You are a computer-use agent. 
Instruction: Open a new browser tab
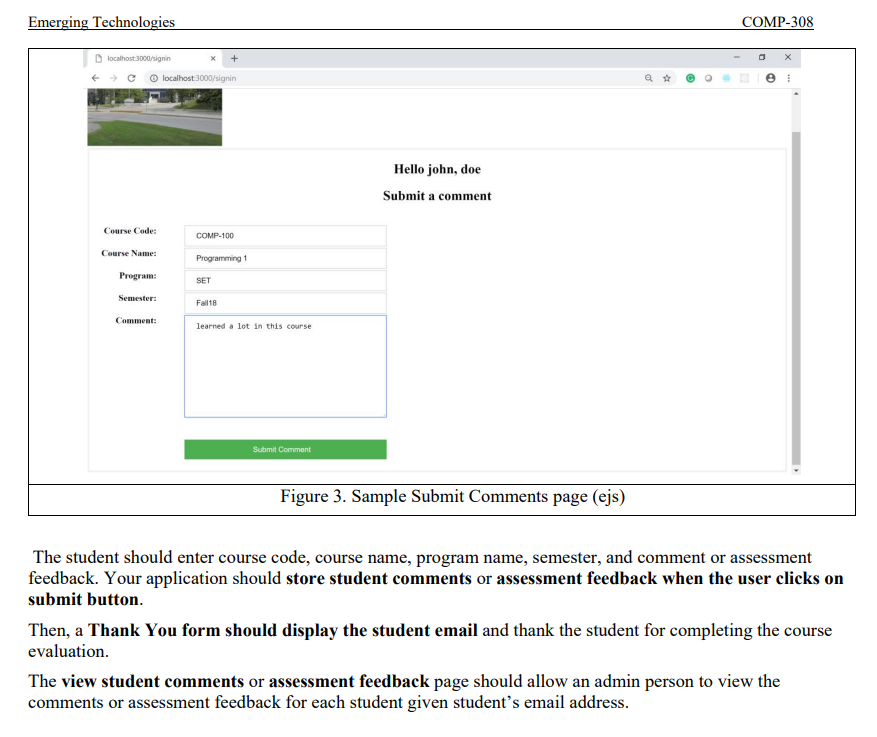tap(233, 58)
